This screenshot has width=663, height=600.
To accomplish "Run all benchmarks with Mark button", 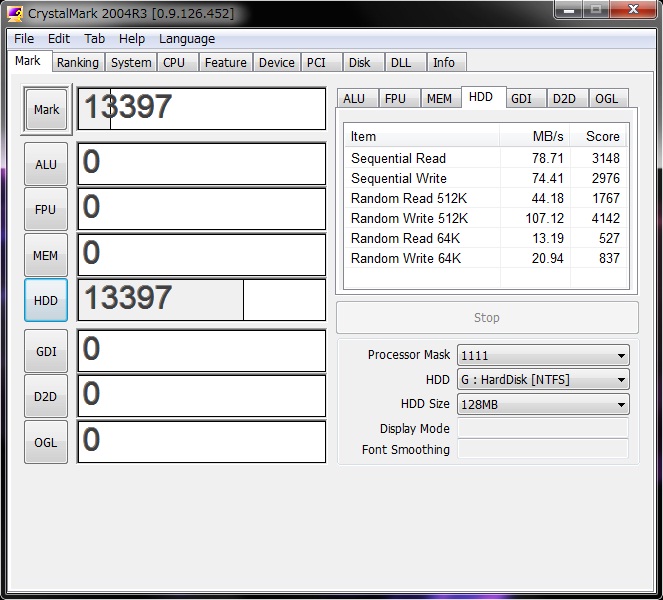I will tap(46, 110).
